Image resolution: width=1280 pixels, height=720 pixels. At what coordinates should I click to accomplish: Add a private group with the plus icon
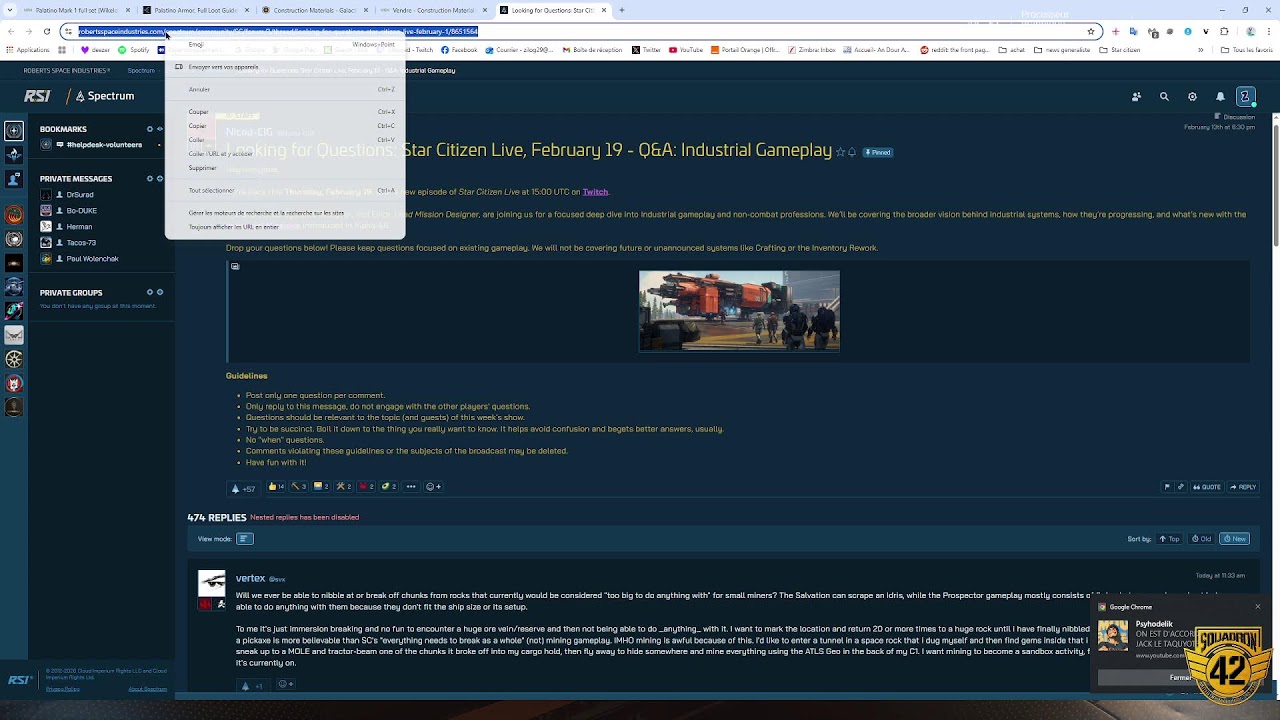(160, 293)
